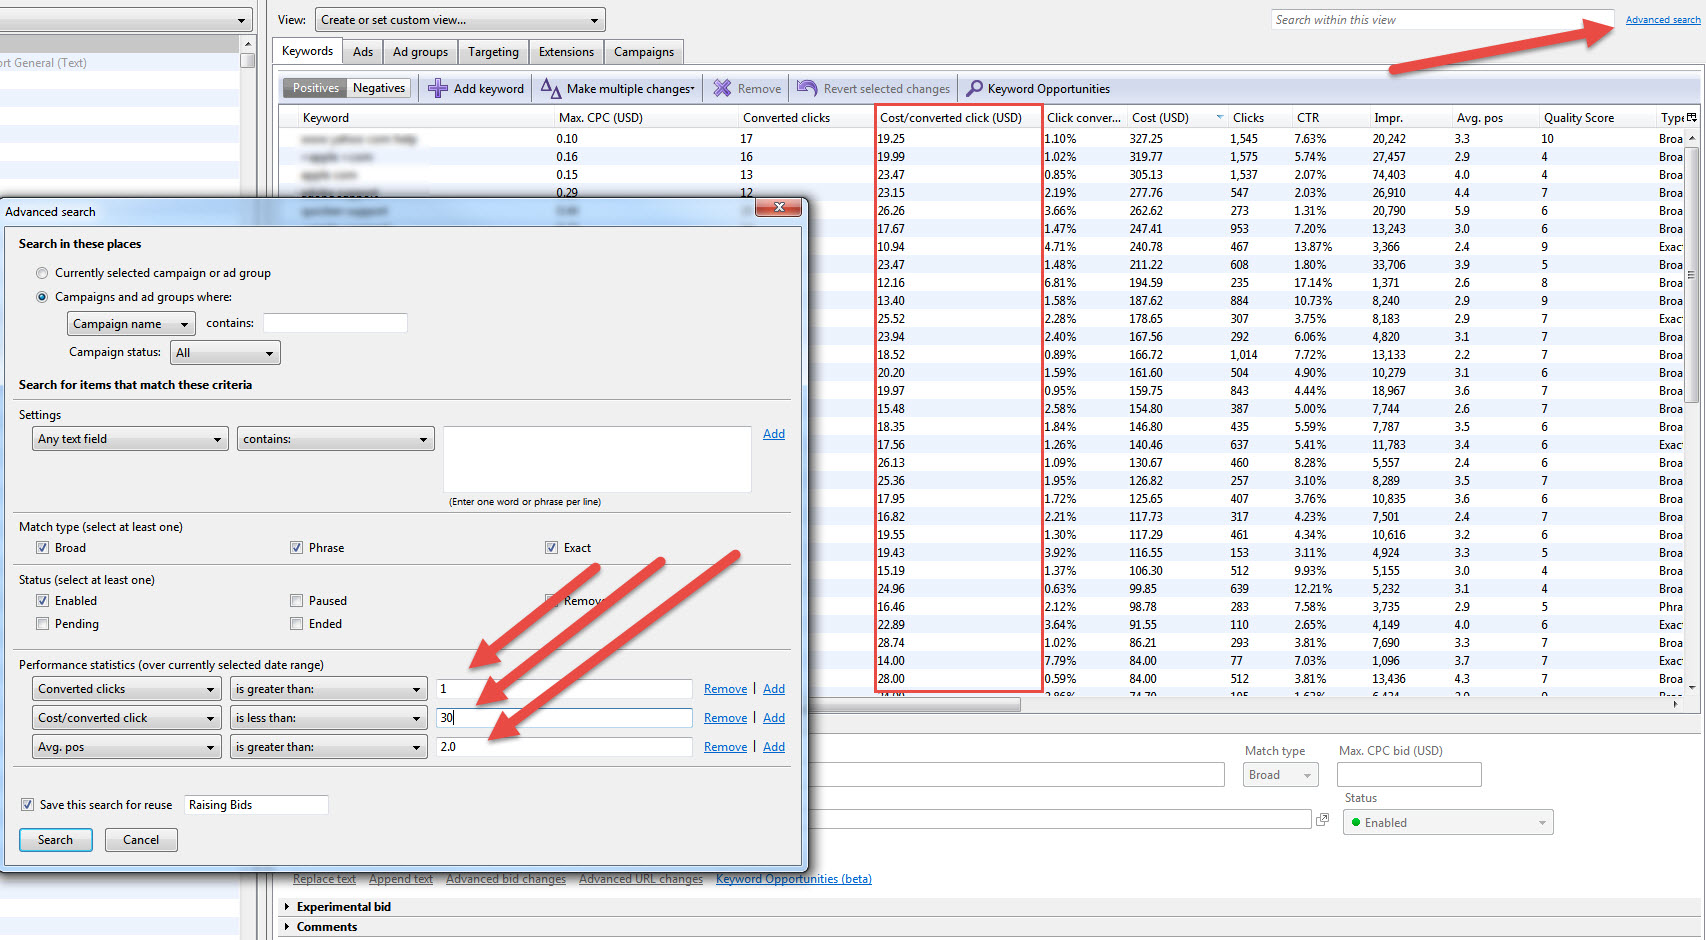Click the Add keyword plus icon

click(x=438, y=88)
